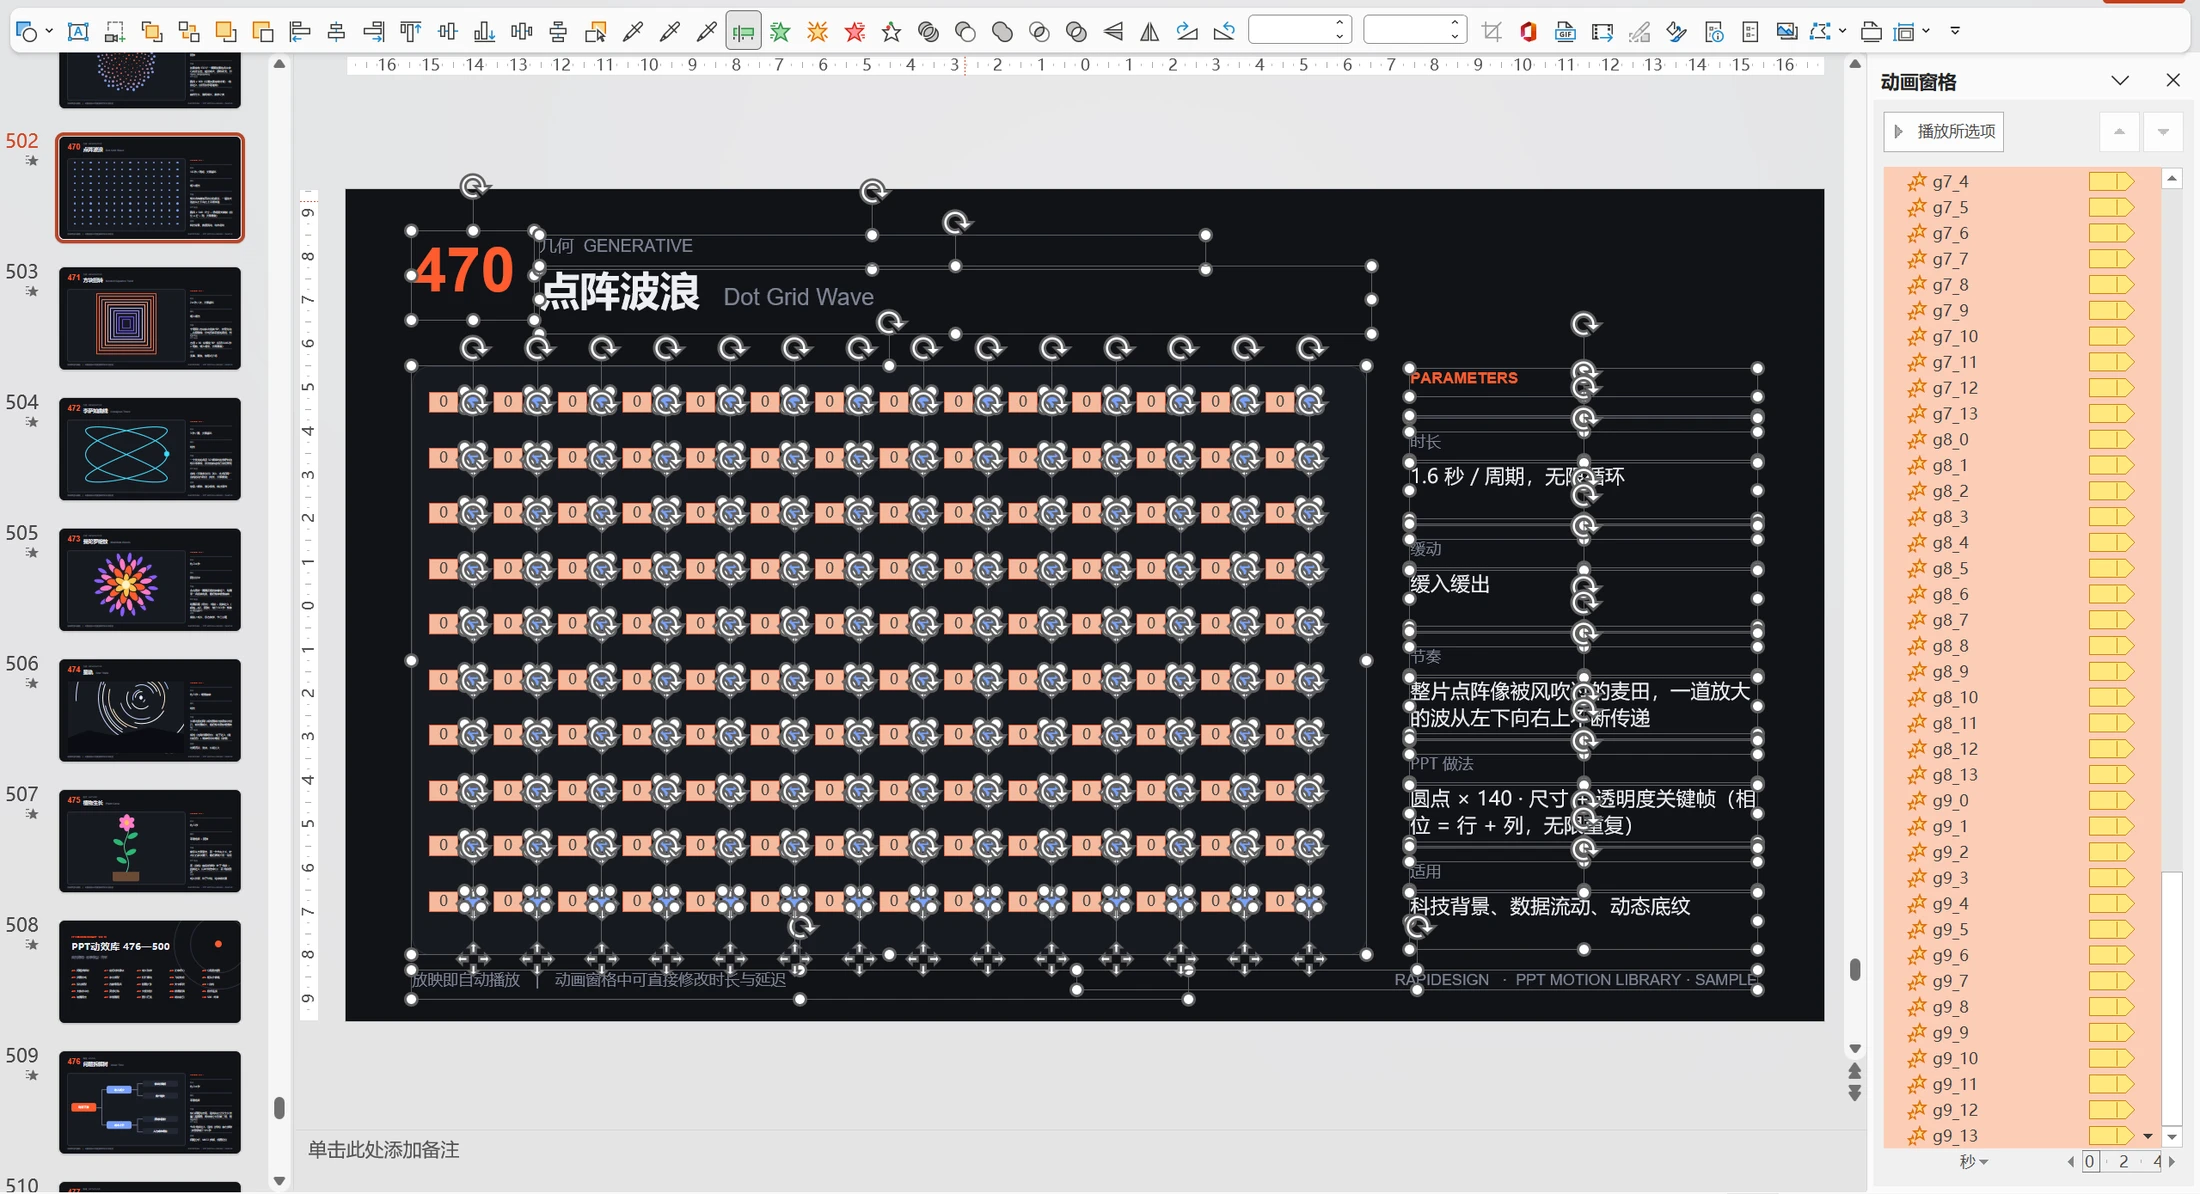The height and width of the screenshot is (1194, 2200).
Task: Select the g8_13 animation entry
Action: (2021, 775)
